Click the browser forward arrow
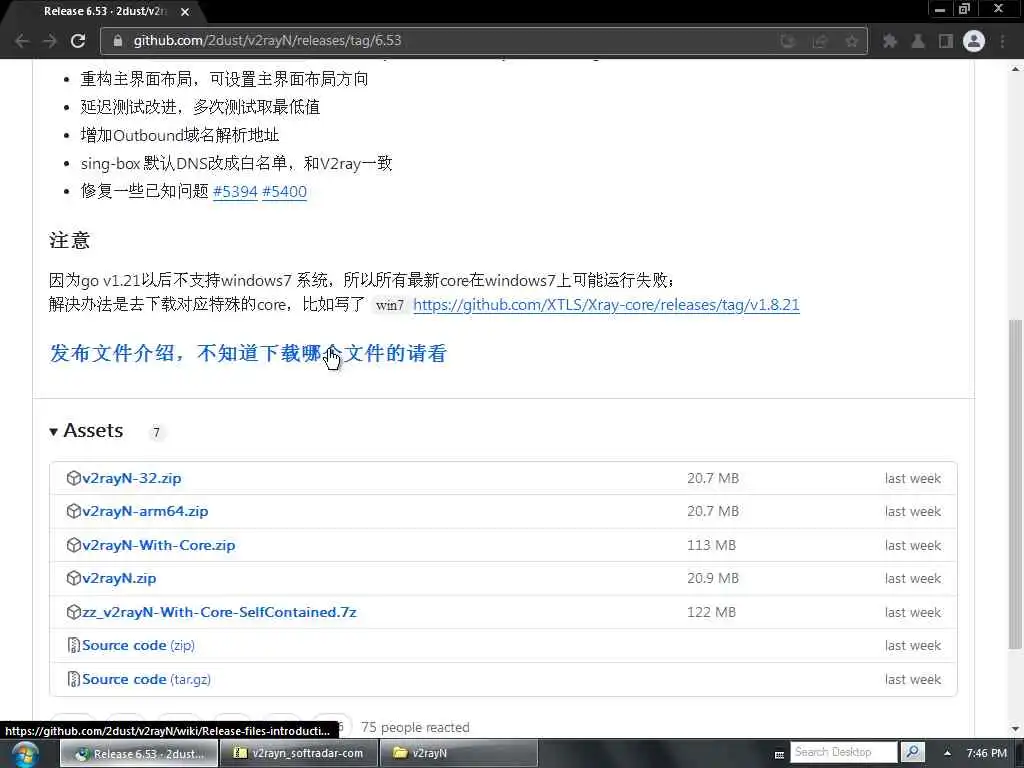Screen dimensions: 1024x768 pyautogui.click(x=50, y=41)
